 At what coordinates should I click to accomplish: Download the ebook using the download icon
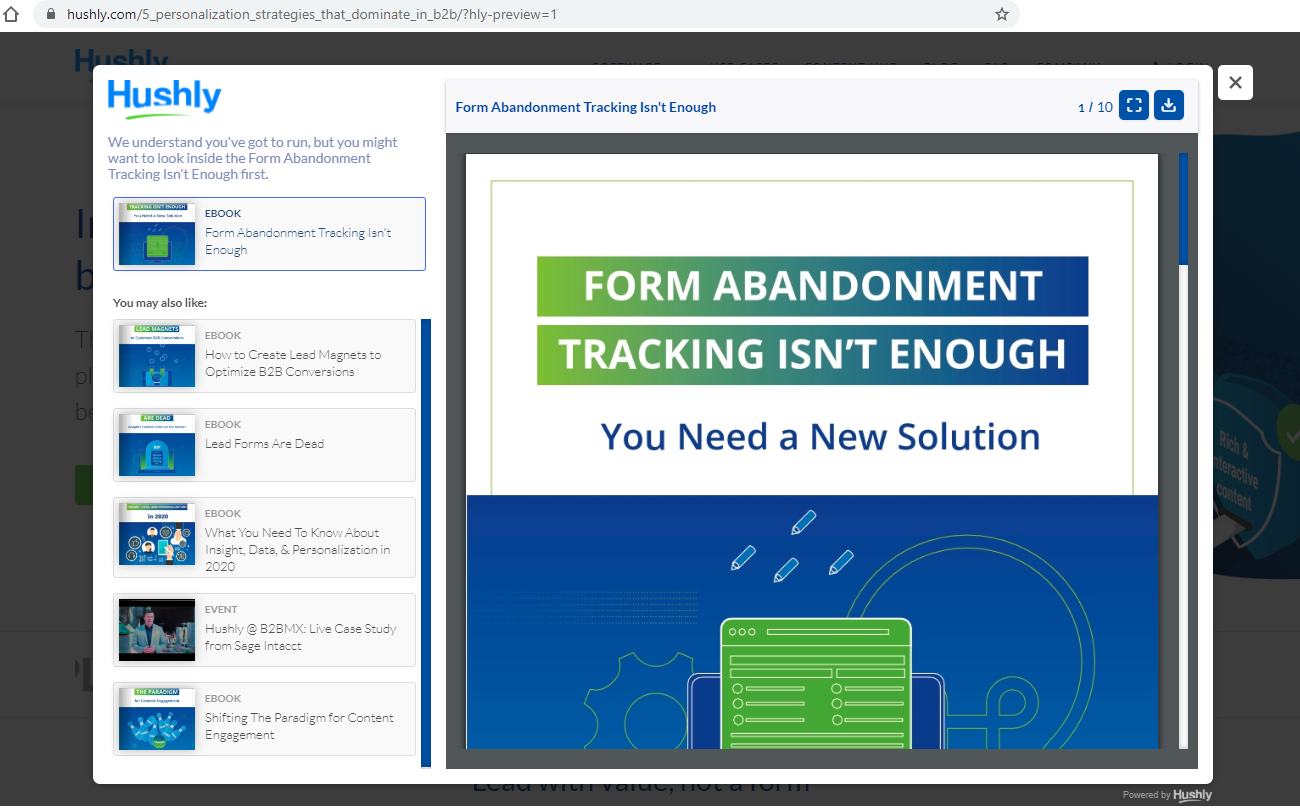[1169, 105]
